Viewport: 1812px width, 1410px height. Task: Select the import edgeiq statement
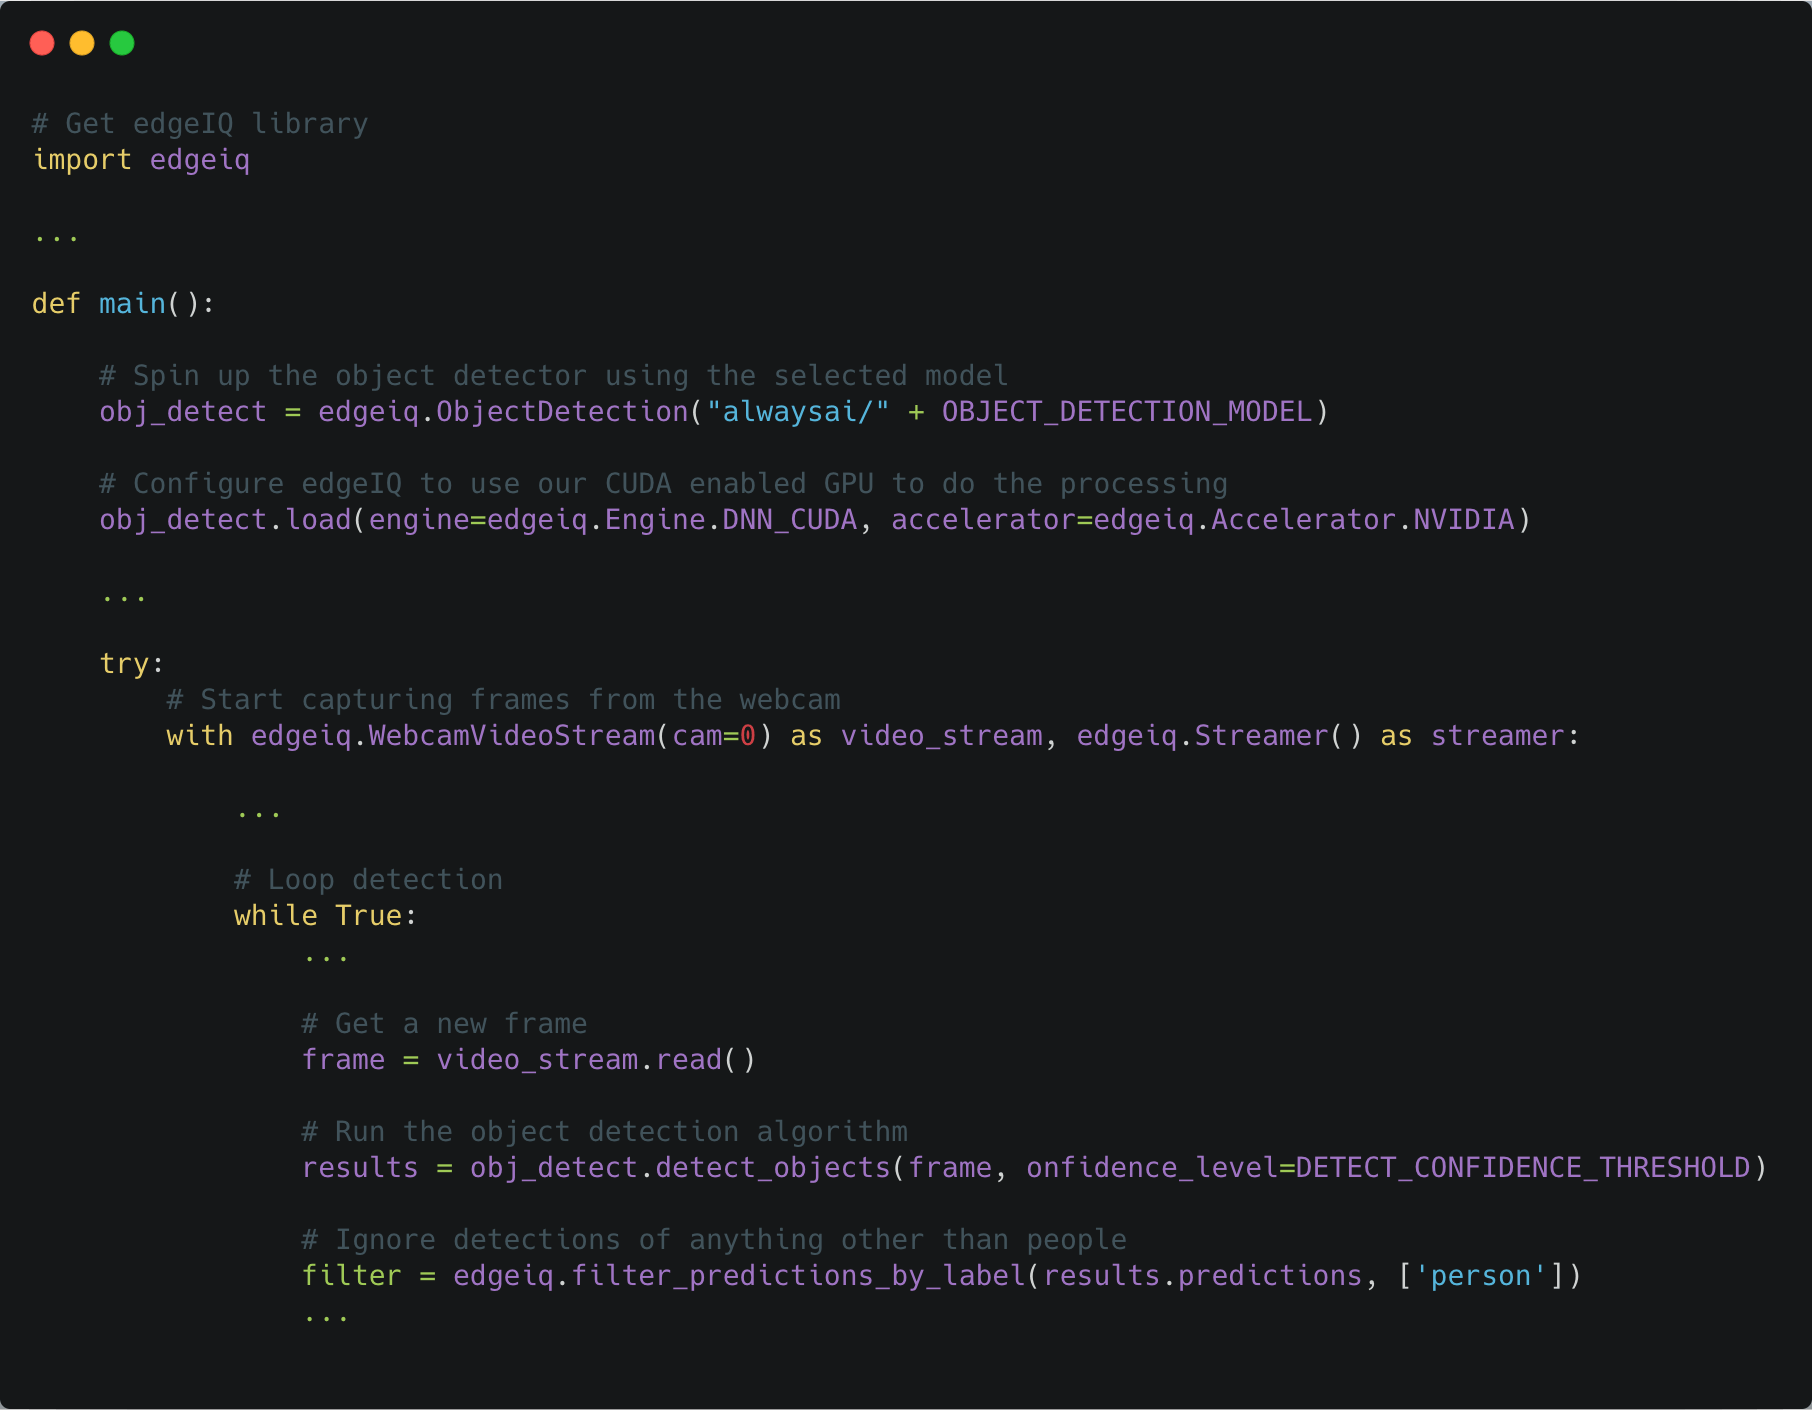[x=142, y=159]
